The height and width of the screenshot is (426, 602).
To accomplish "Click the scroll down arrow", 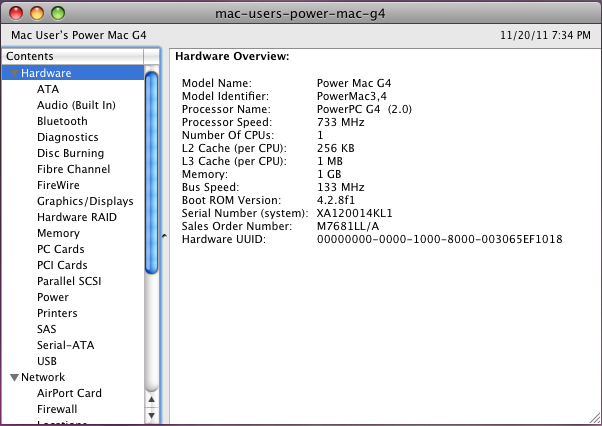I will [x=152, y=416].
